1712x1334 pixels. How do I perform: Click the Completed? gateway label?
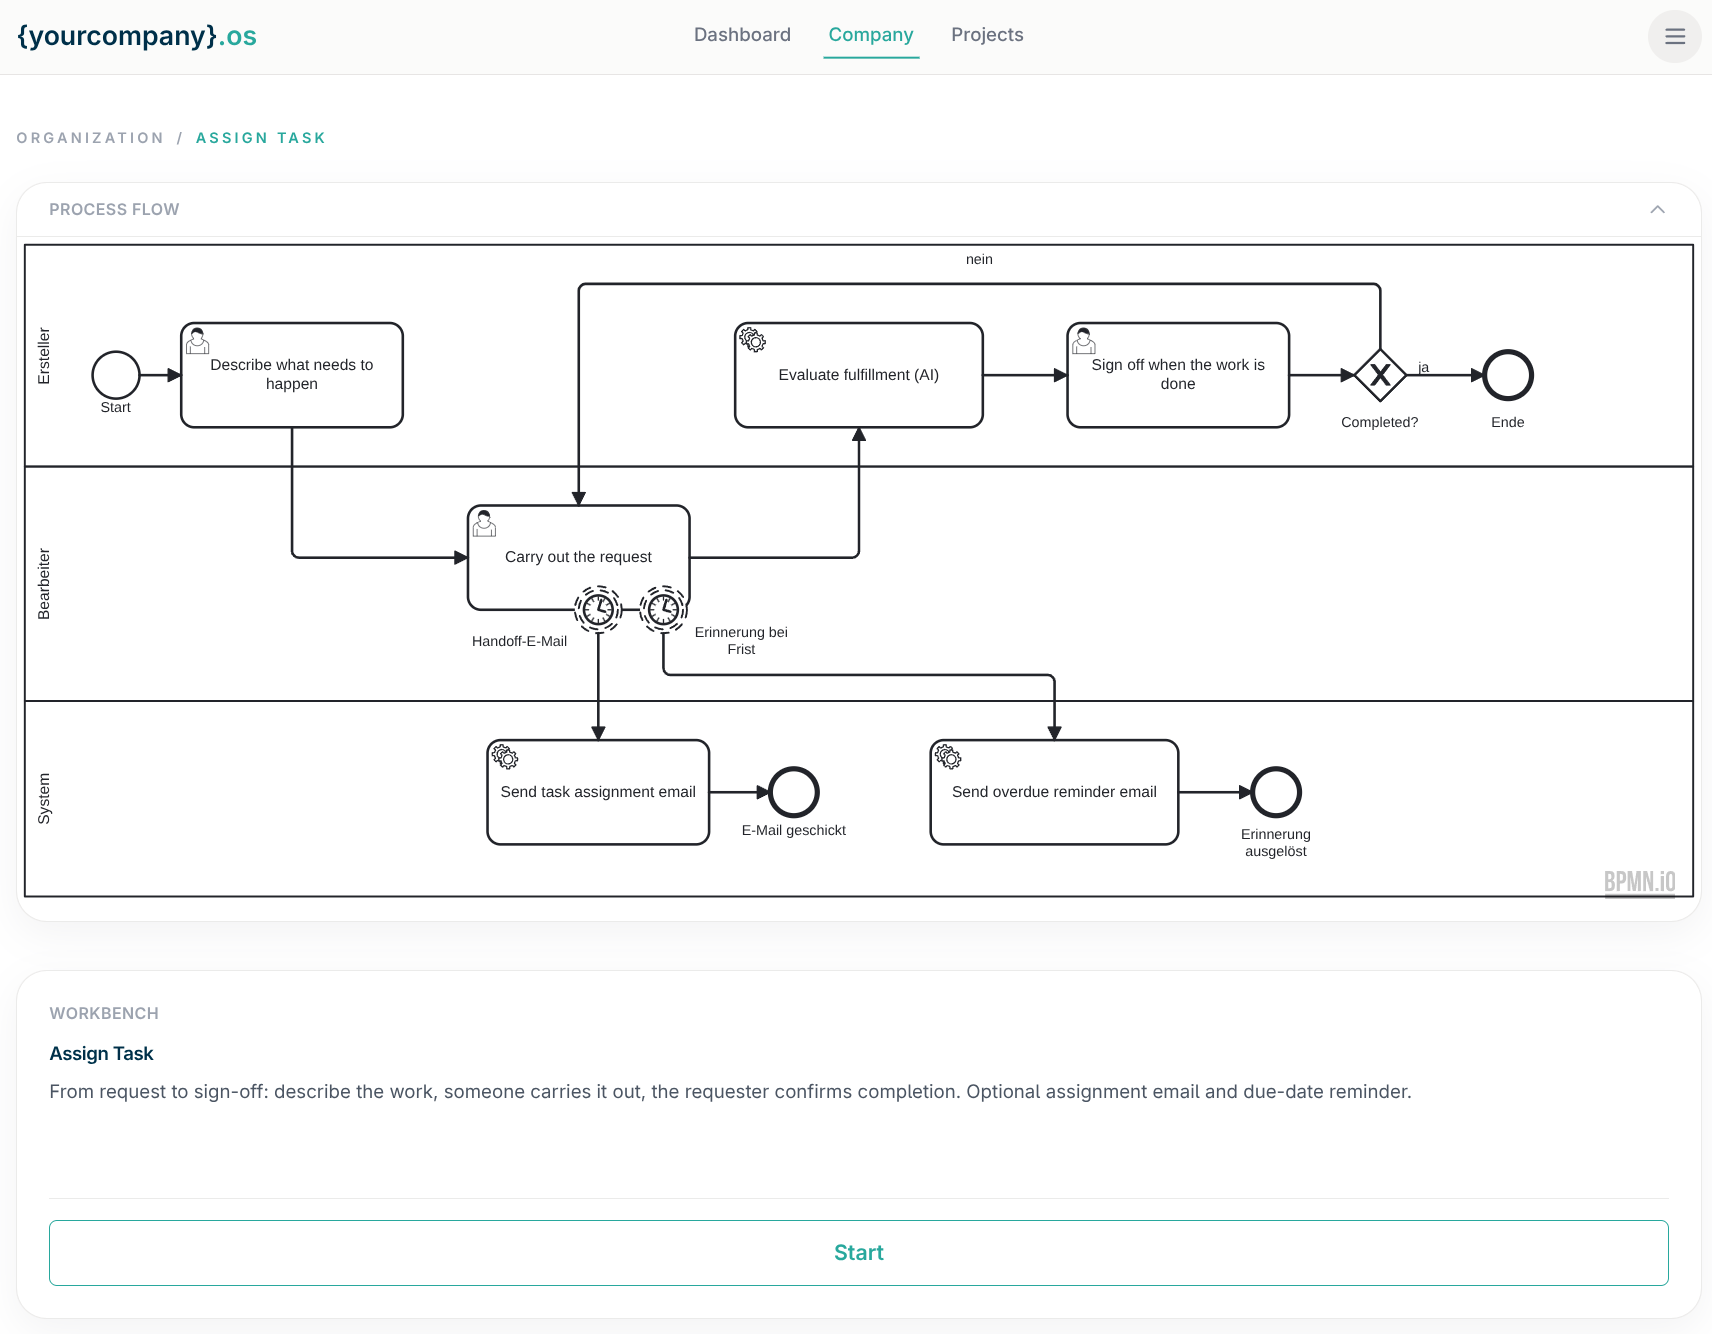(x=1379, y=422)
